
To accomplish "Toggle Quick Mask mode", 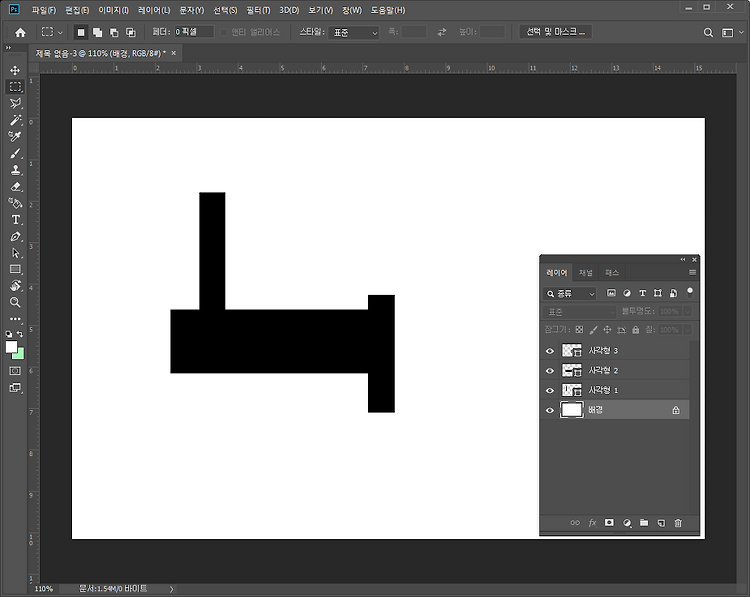I will (x=15, y=371).
